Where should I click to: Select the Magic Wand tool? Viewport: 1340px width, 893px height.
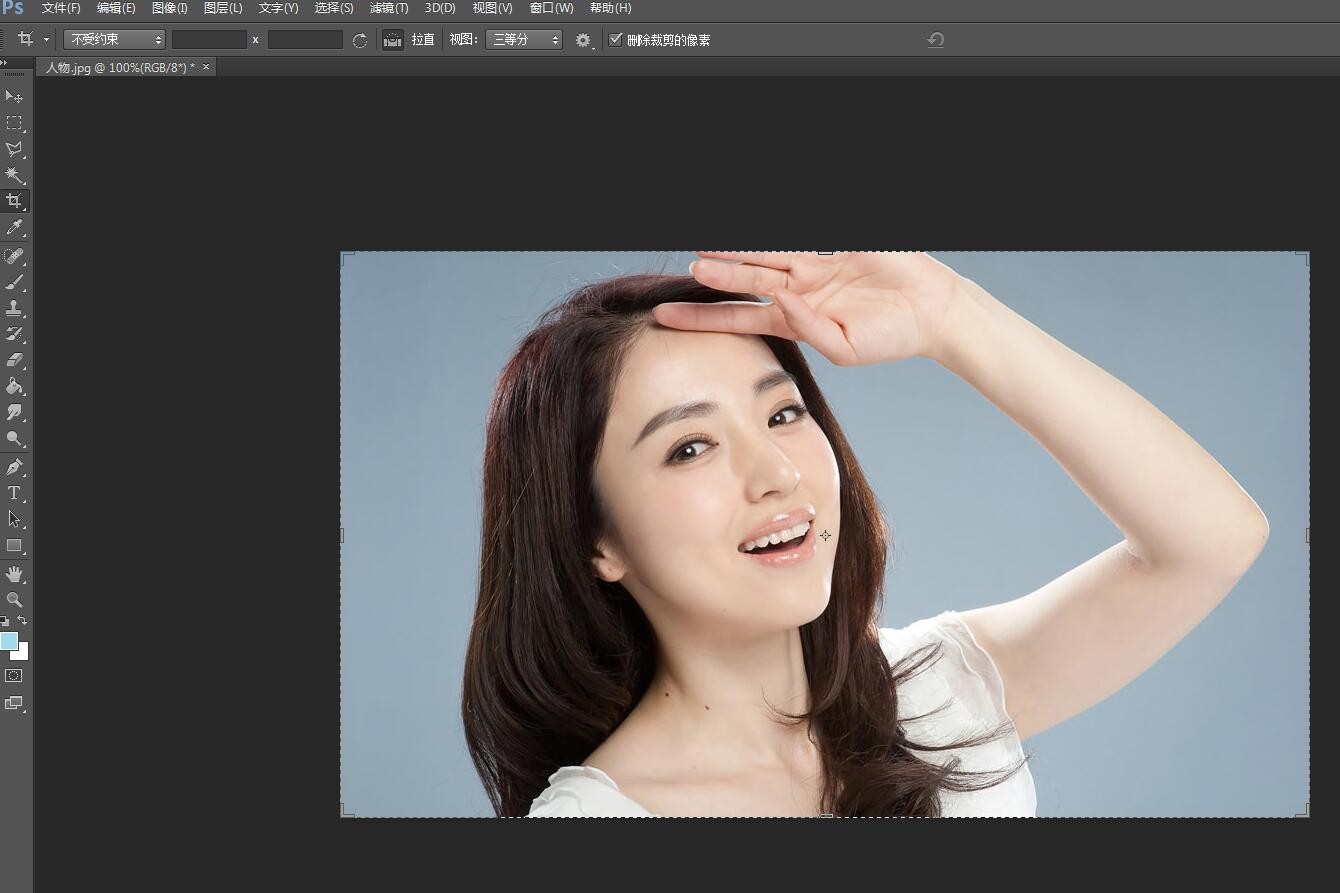pos(14,175)
